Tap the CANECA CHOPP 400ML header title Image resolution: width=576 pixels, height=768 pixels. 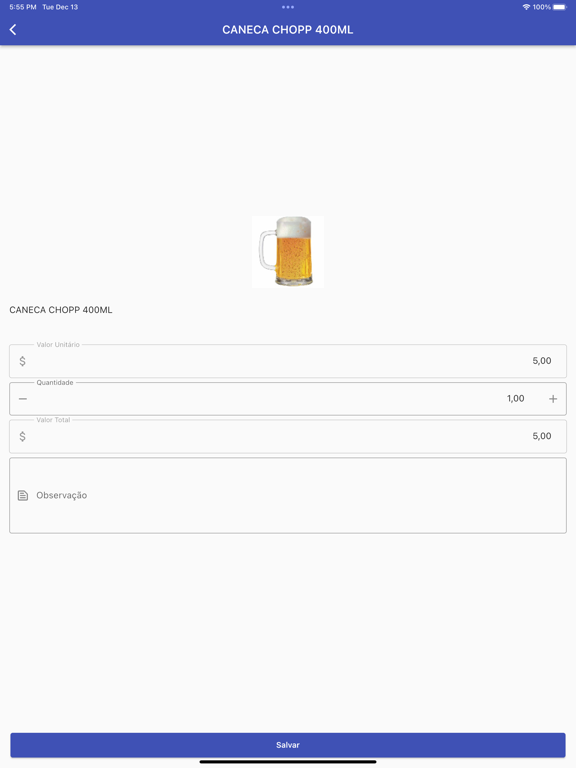pyautogui.click(x=288, y=30)
